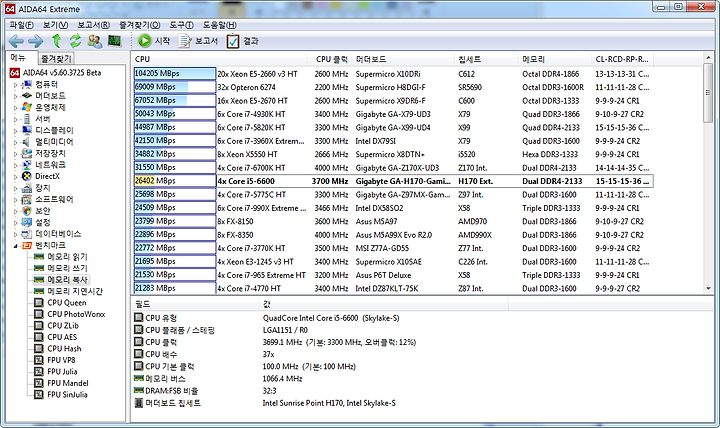Click the FPU SinJulia benchmark icon
The image size is (720, 428).
pos(39,394)
